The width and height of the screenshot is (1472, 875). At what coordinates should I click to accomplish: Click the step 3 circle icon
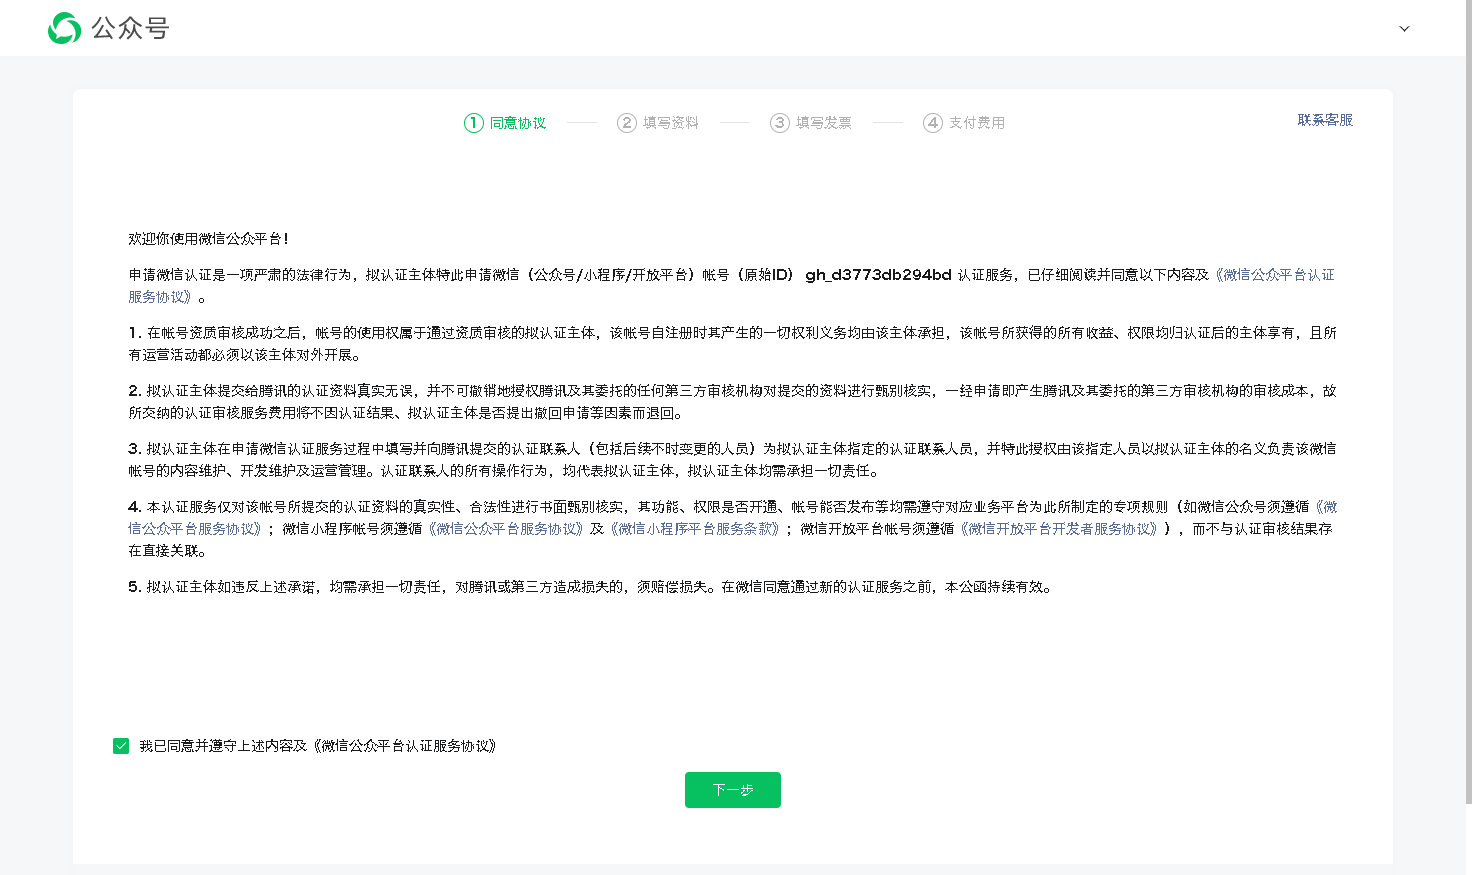coord(780,123)
